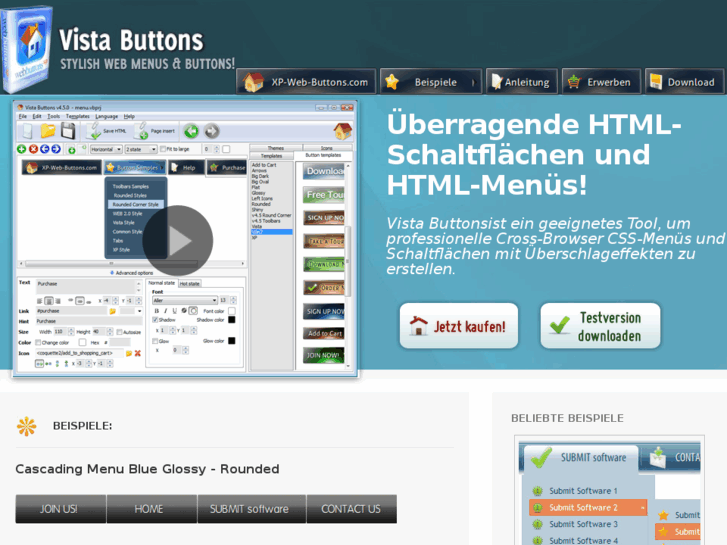This screenshot has width=727, height=545.
Task: Expand Submit Software 2 submenu arrow
Action: 643,508
